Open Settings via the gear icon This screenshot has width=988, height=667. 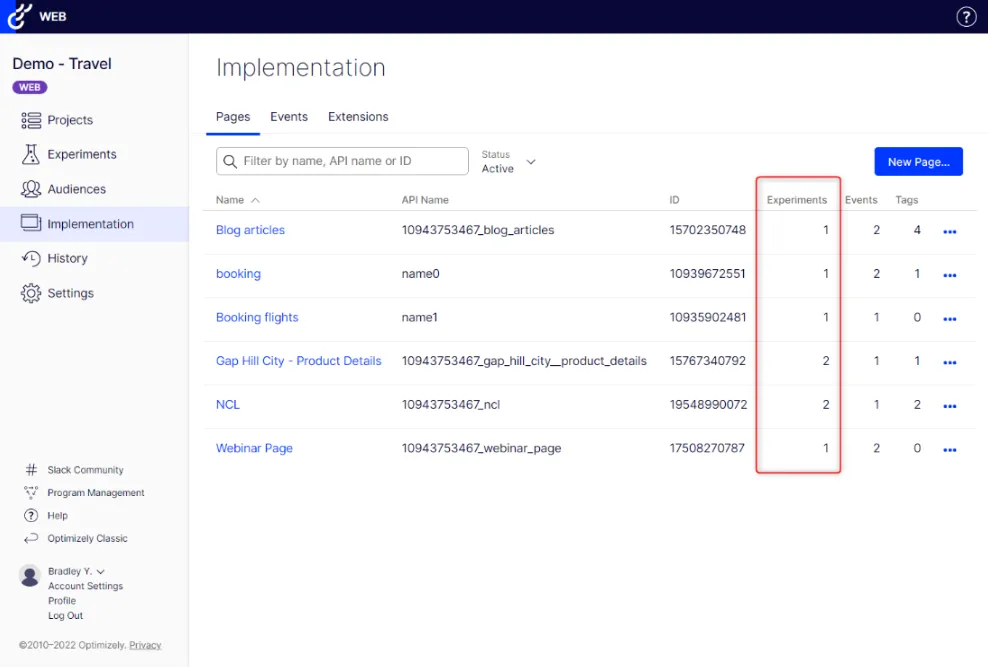pyautogui.click(x=31, y=293)
